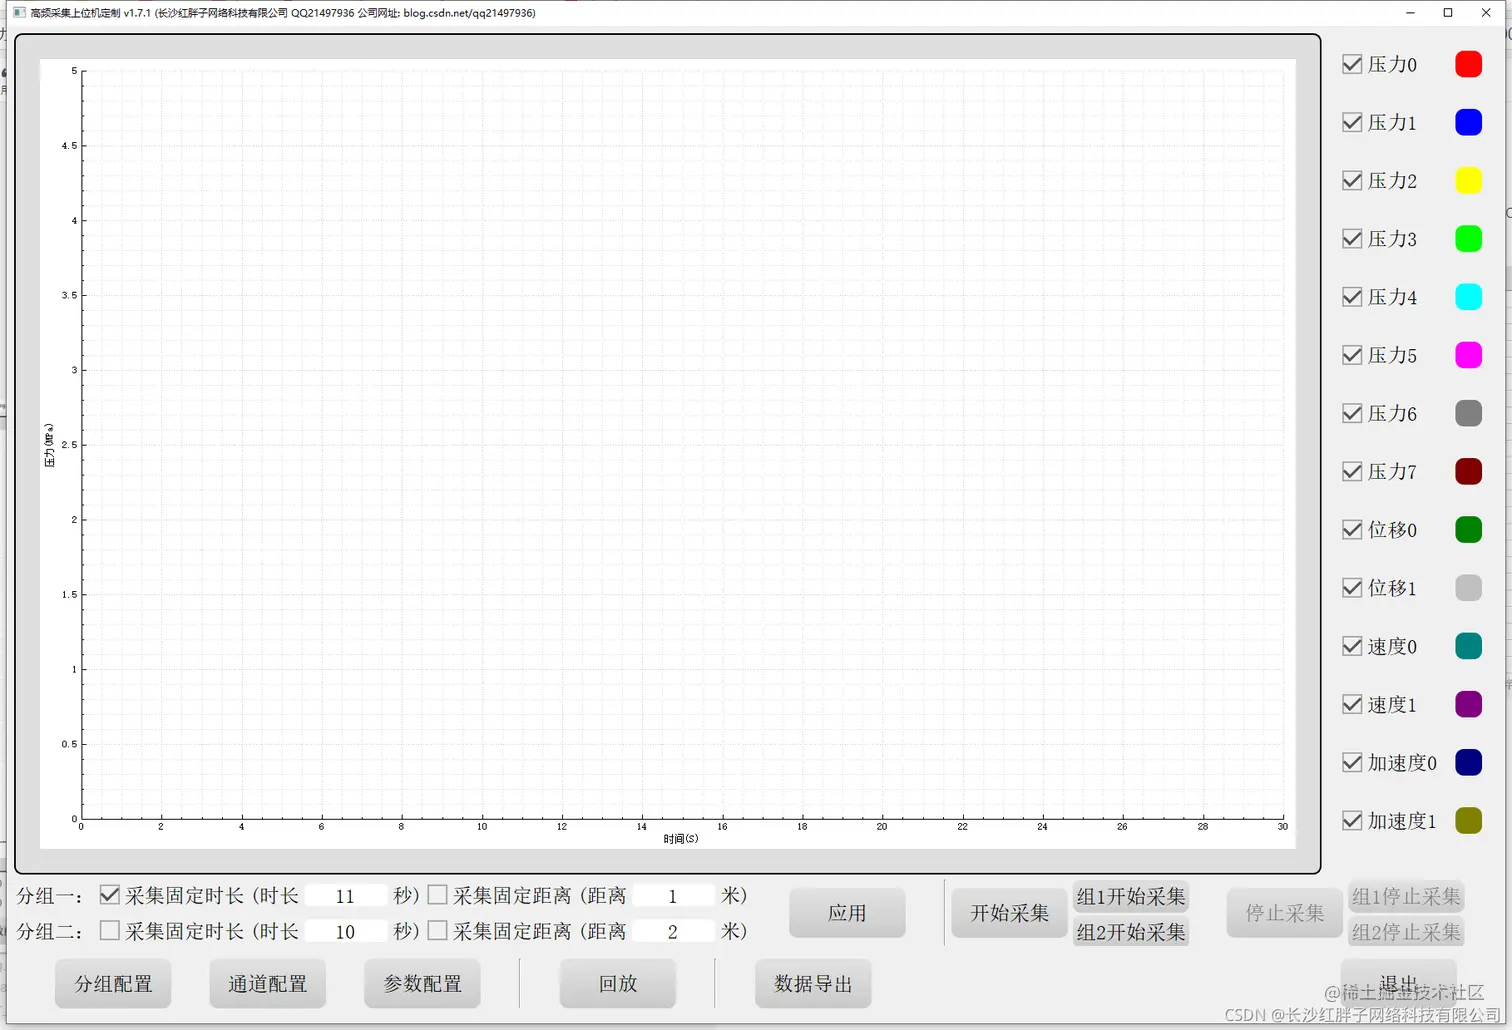This screenshot has width=1512, height=1030.
Task: Click the 退出 exit button
Action: pos(1397,980)
